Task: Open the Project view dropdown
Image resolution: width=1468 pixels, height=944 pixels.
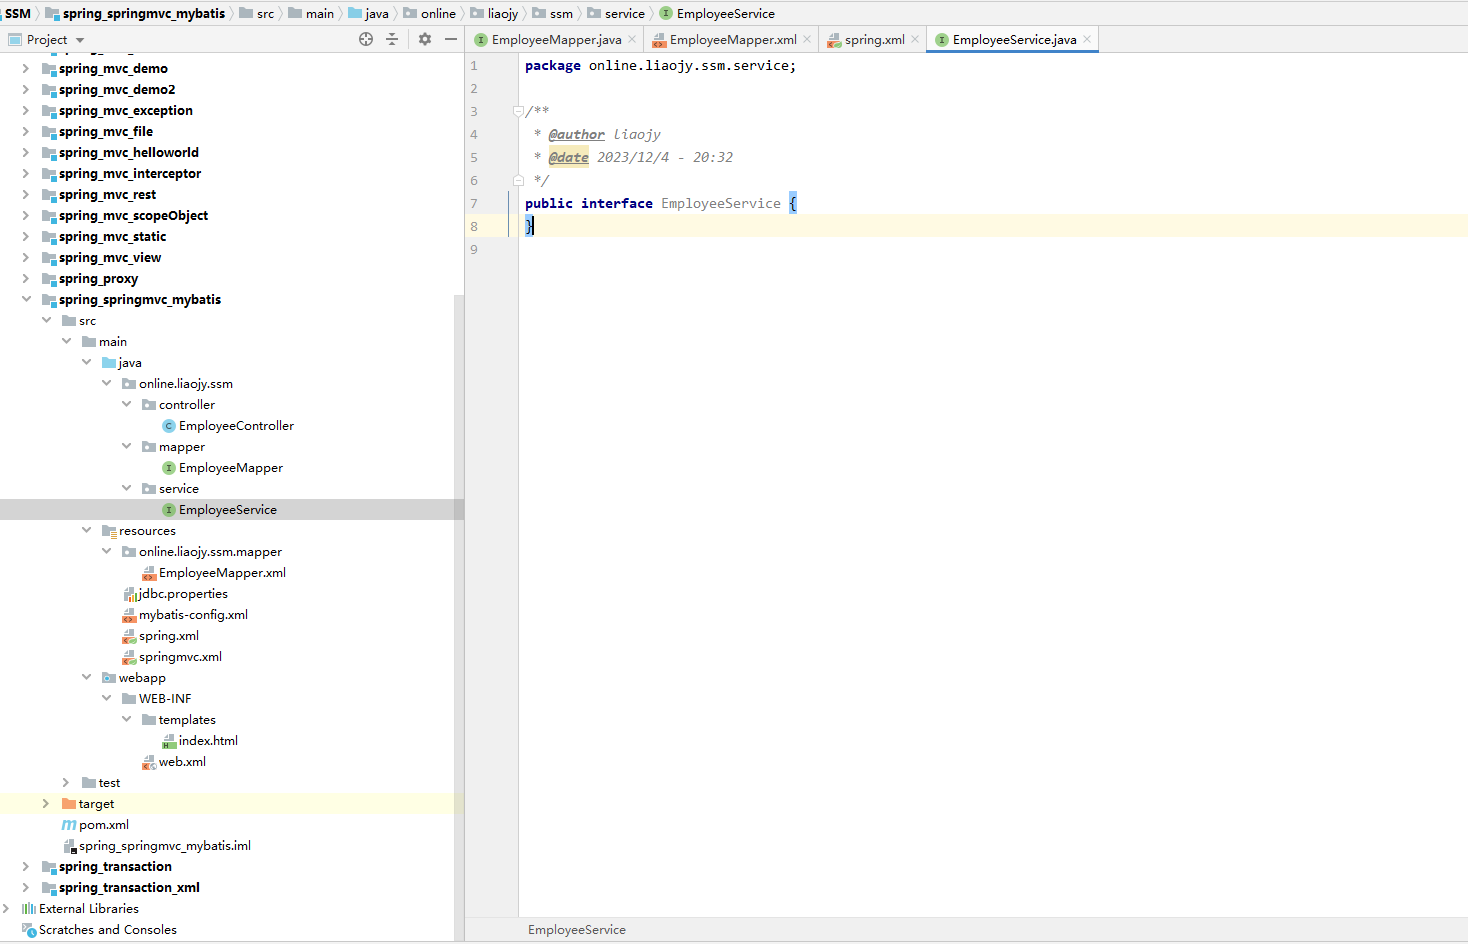Action: coord(80,40)
